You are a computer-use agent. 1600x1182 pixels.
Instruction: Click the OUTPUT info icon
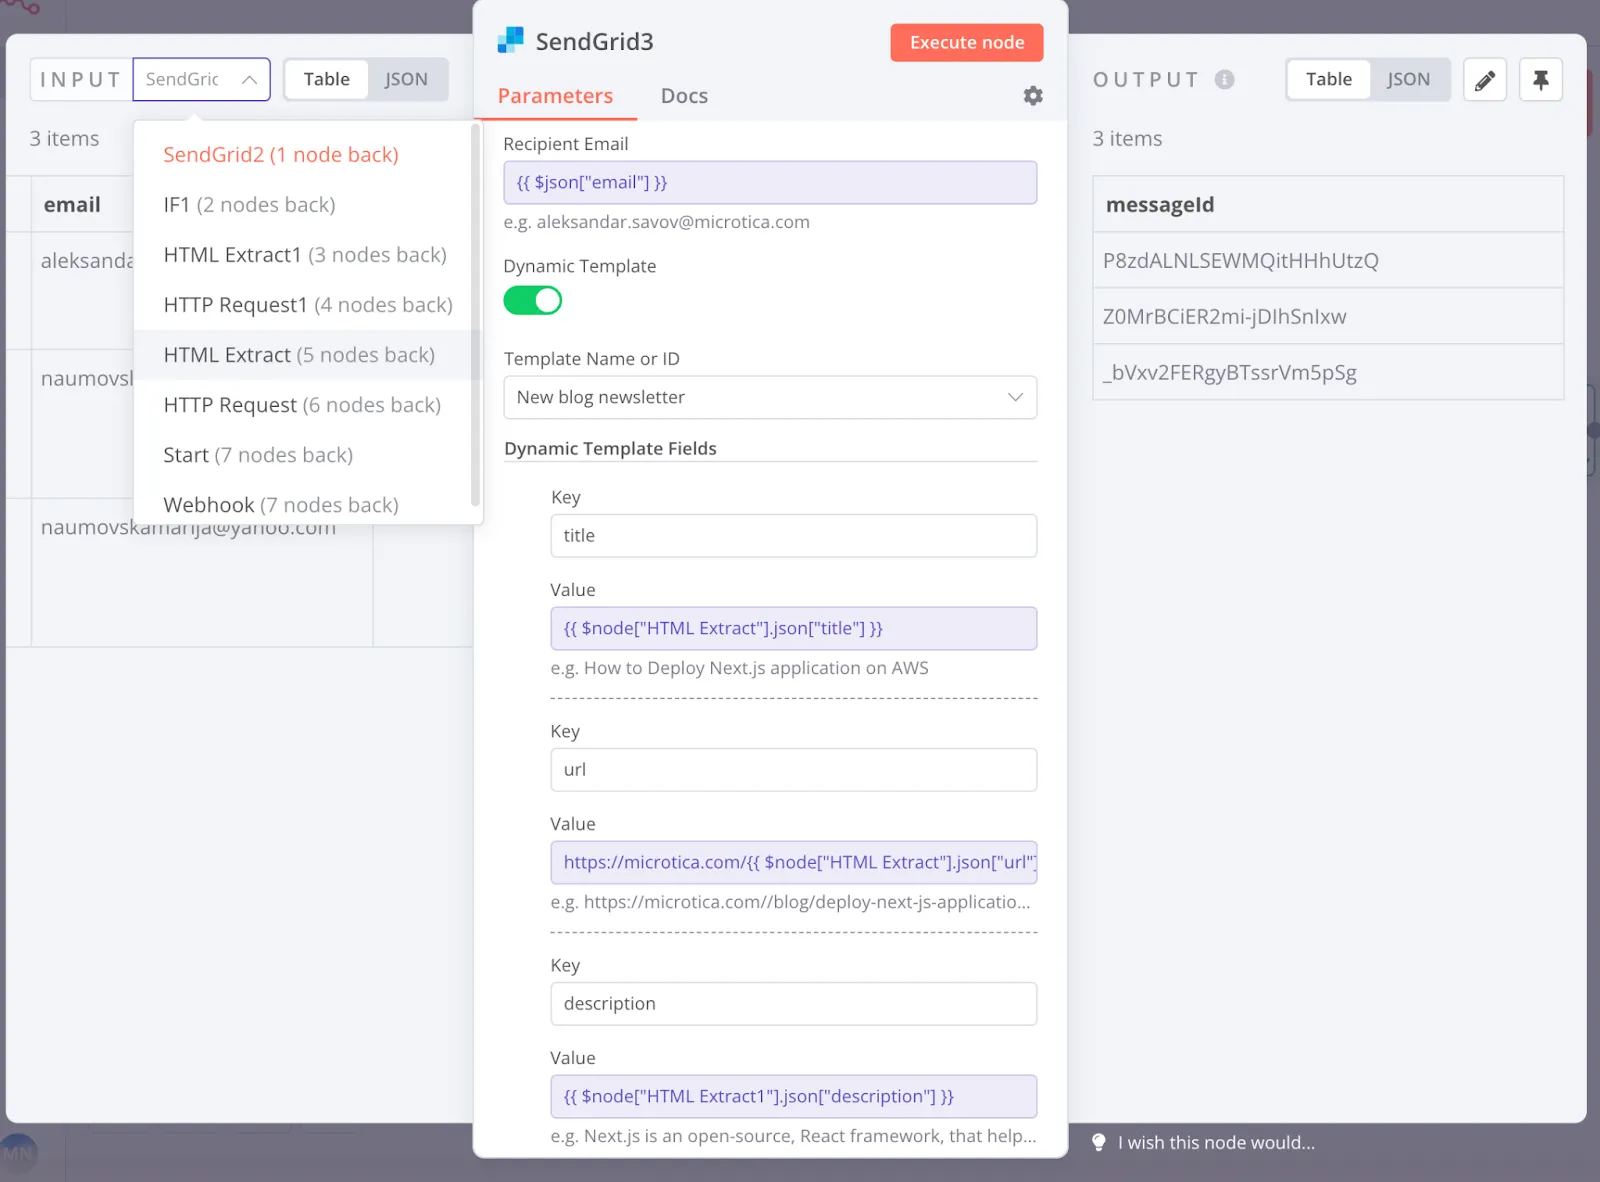pos(1225,80)
